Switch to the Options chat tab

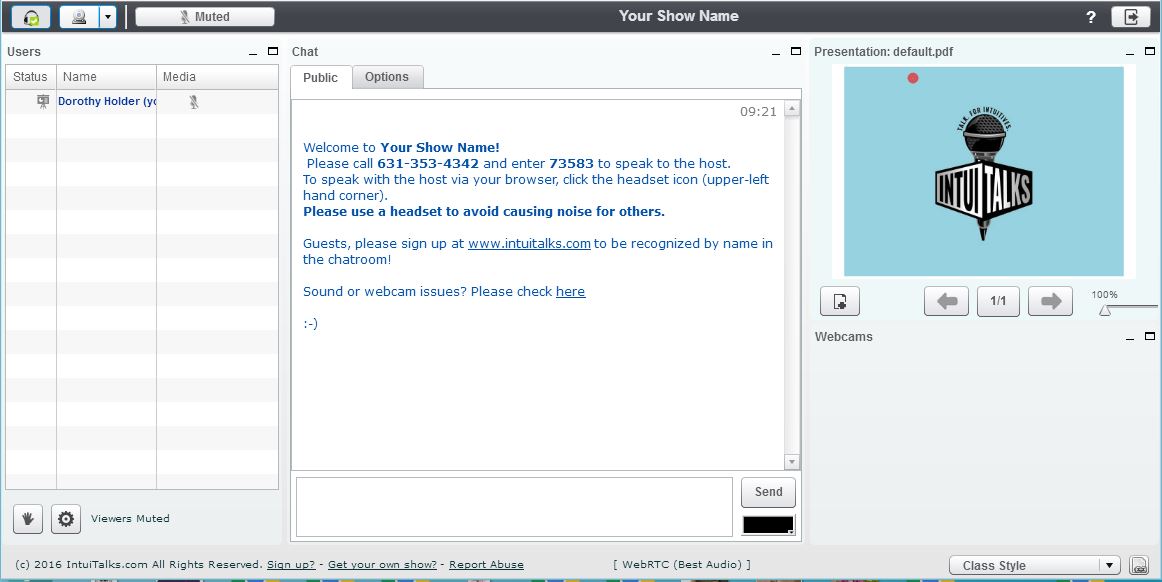click(387, 77)
